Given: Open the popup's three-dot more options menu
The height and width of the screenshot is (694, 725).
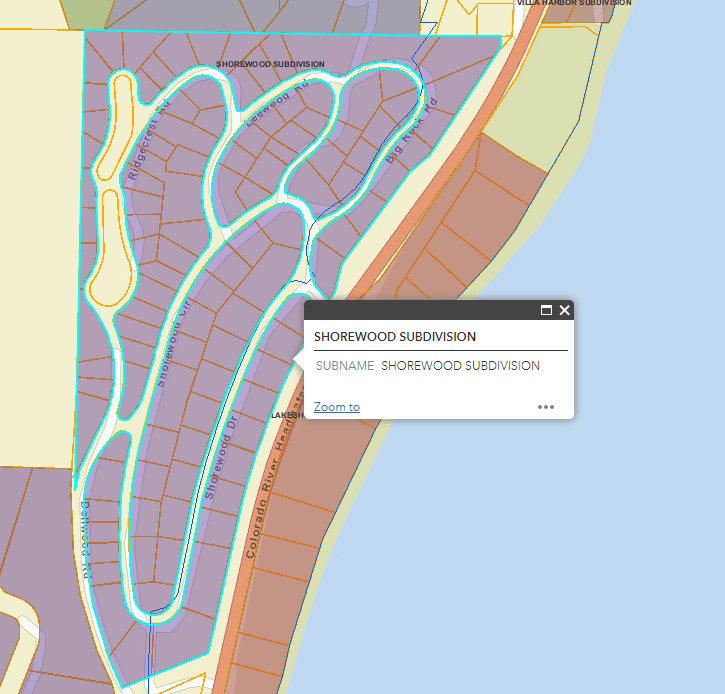Looking at the screenshot, I should point(546,407).
